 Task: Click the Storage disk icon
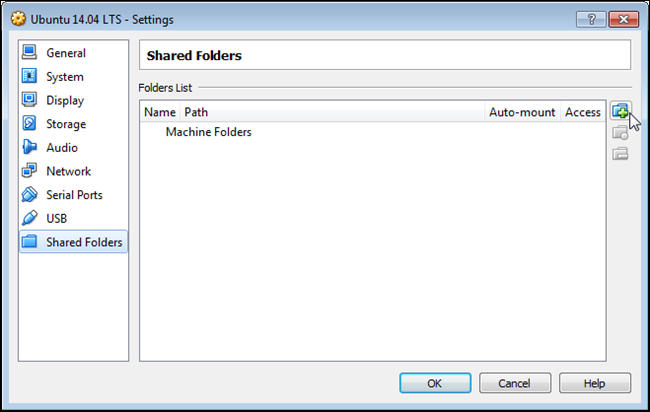coord(29,124)
